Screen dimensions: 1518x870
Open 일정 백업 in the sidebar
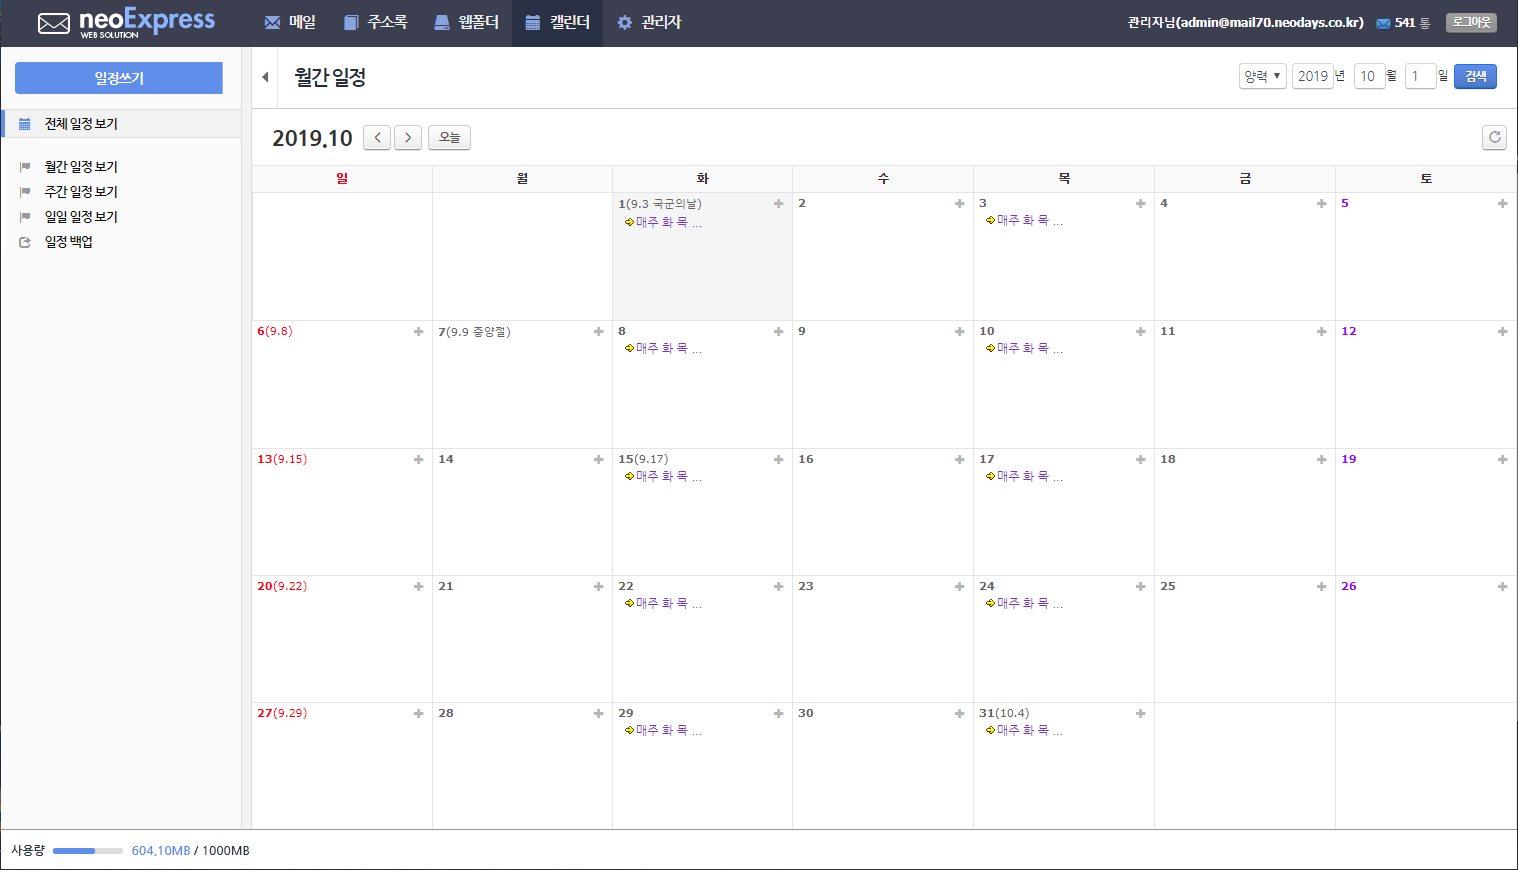pos(69,242)
